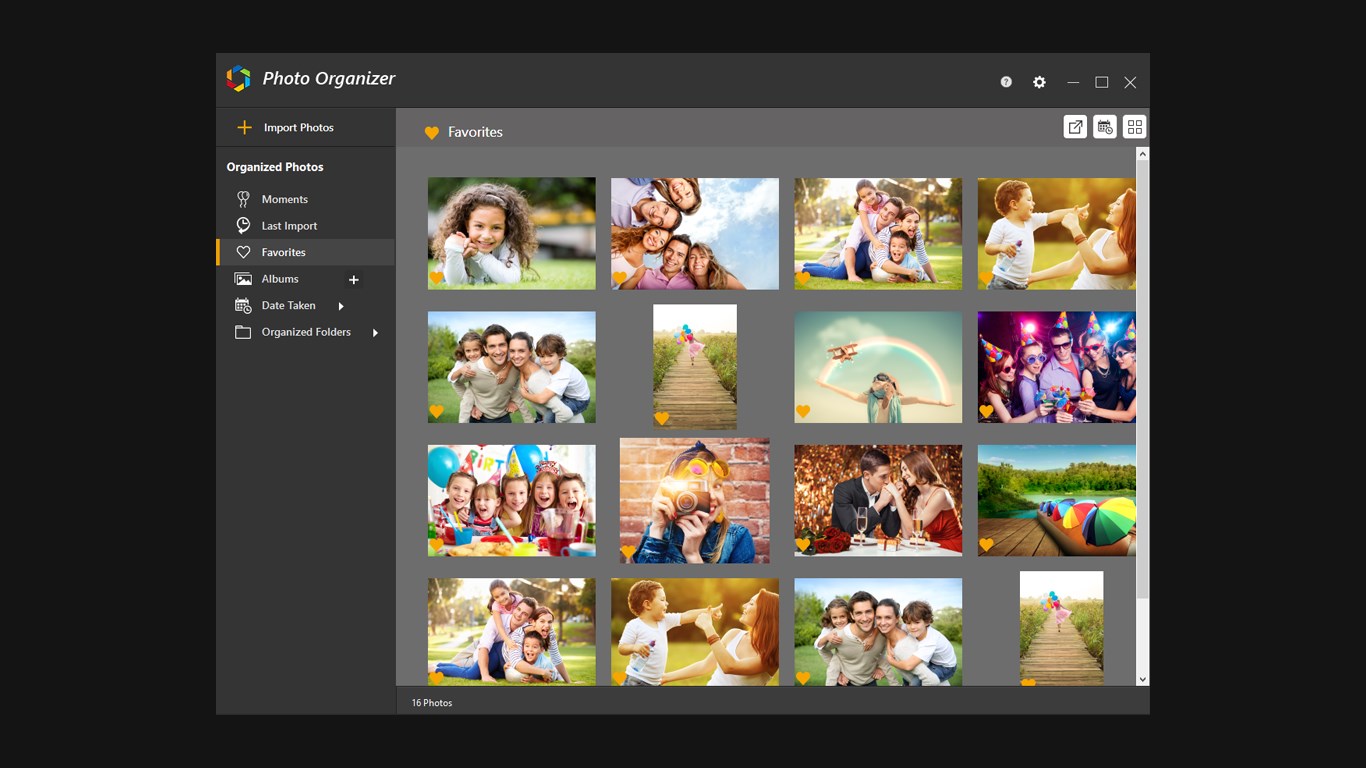Open the girl holding a camera by brick wall
Screen dimensions: 1366x768
(x=695, y=501)
